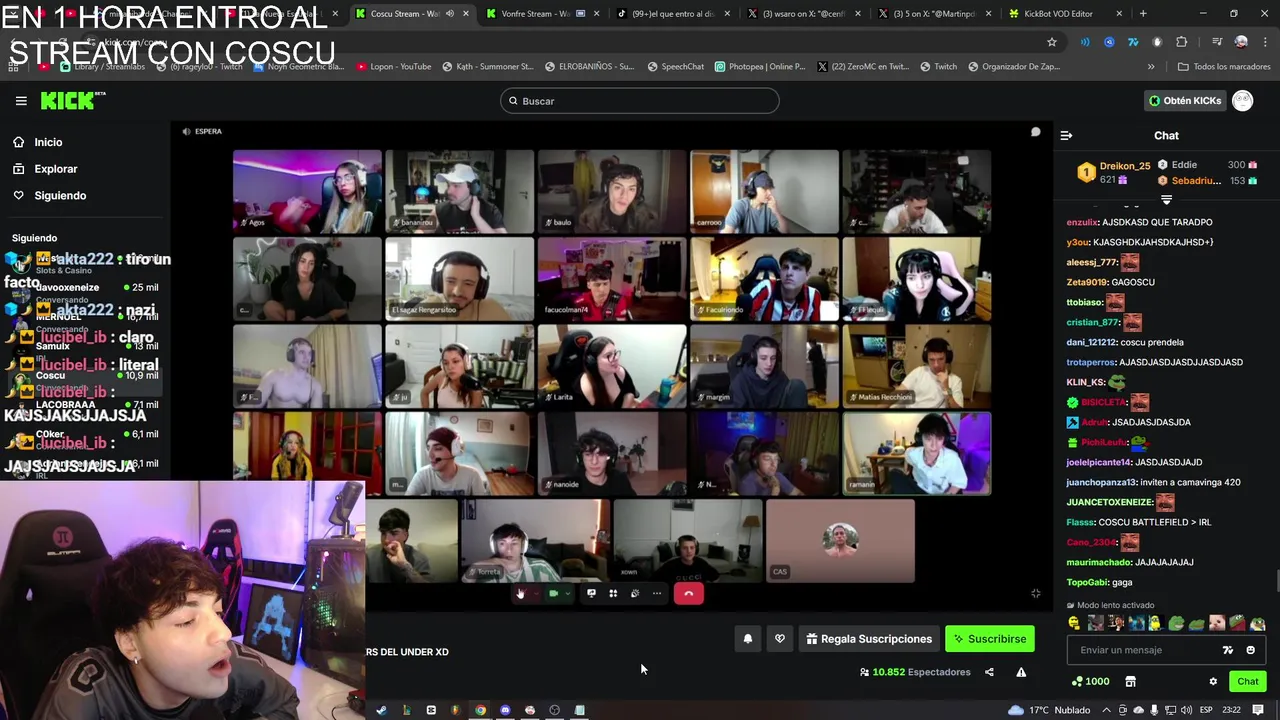This screenshot has width=1280, height=720.
Task: Expand hidden bookmarks chevron
Action: (1151, 67)
